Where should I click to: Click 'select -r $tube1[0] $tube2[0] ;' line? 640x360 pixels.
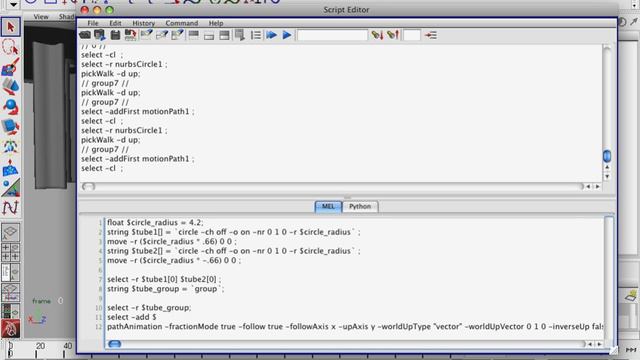(x=164, y=280)
